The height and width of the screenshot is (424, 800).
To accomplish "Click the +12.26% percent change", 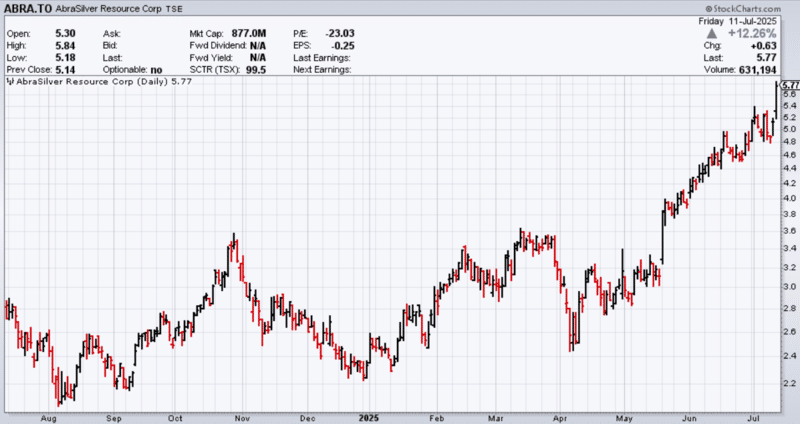I will (x=752, y=34).
